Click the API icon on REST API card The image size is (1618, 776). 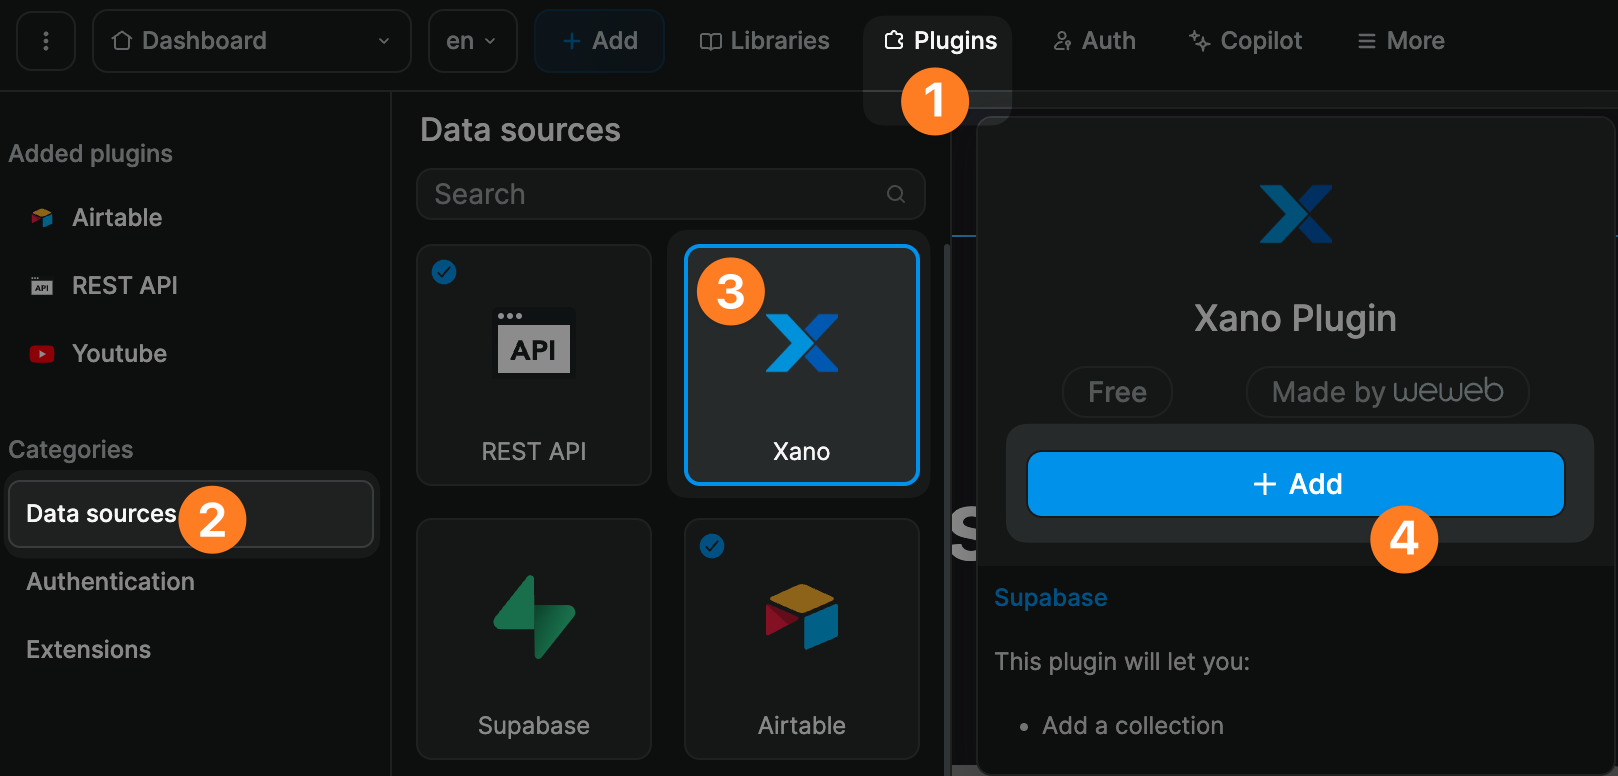(534, 342)
